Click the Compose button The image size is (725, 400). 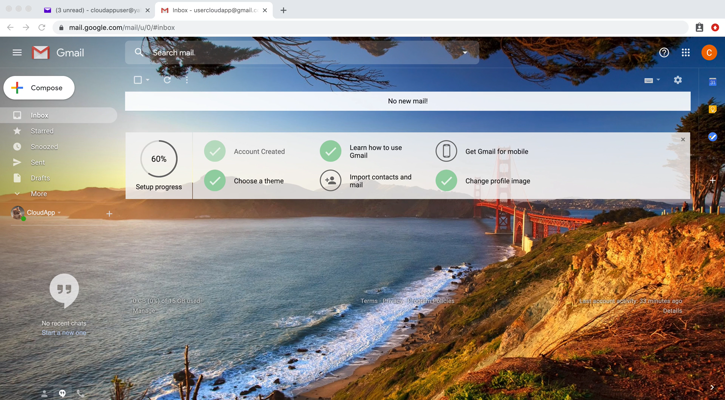39,88
